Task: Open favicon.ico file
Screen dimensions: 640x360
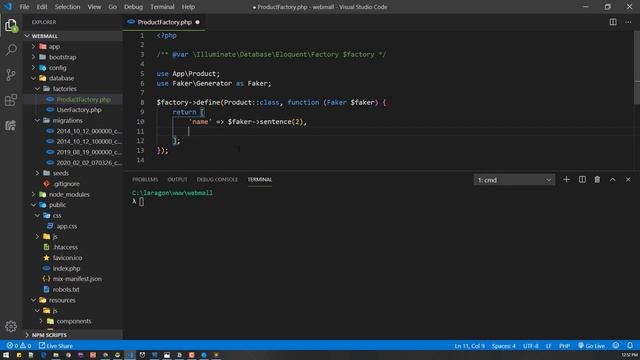Action: pyautogui.click(x=67, y=258)
